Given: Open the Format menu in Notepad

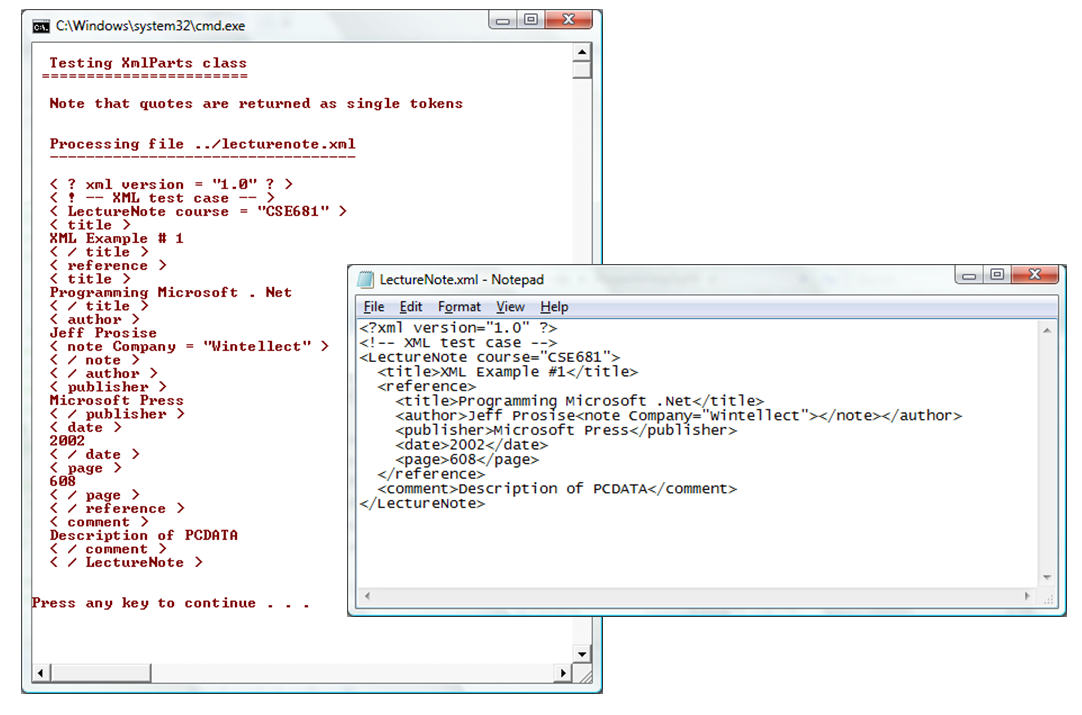Looking at the screenshot, I should pyautogui.click(x=459, y=307).
